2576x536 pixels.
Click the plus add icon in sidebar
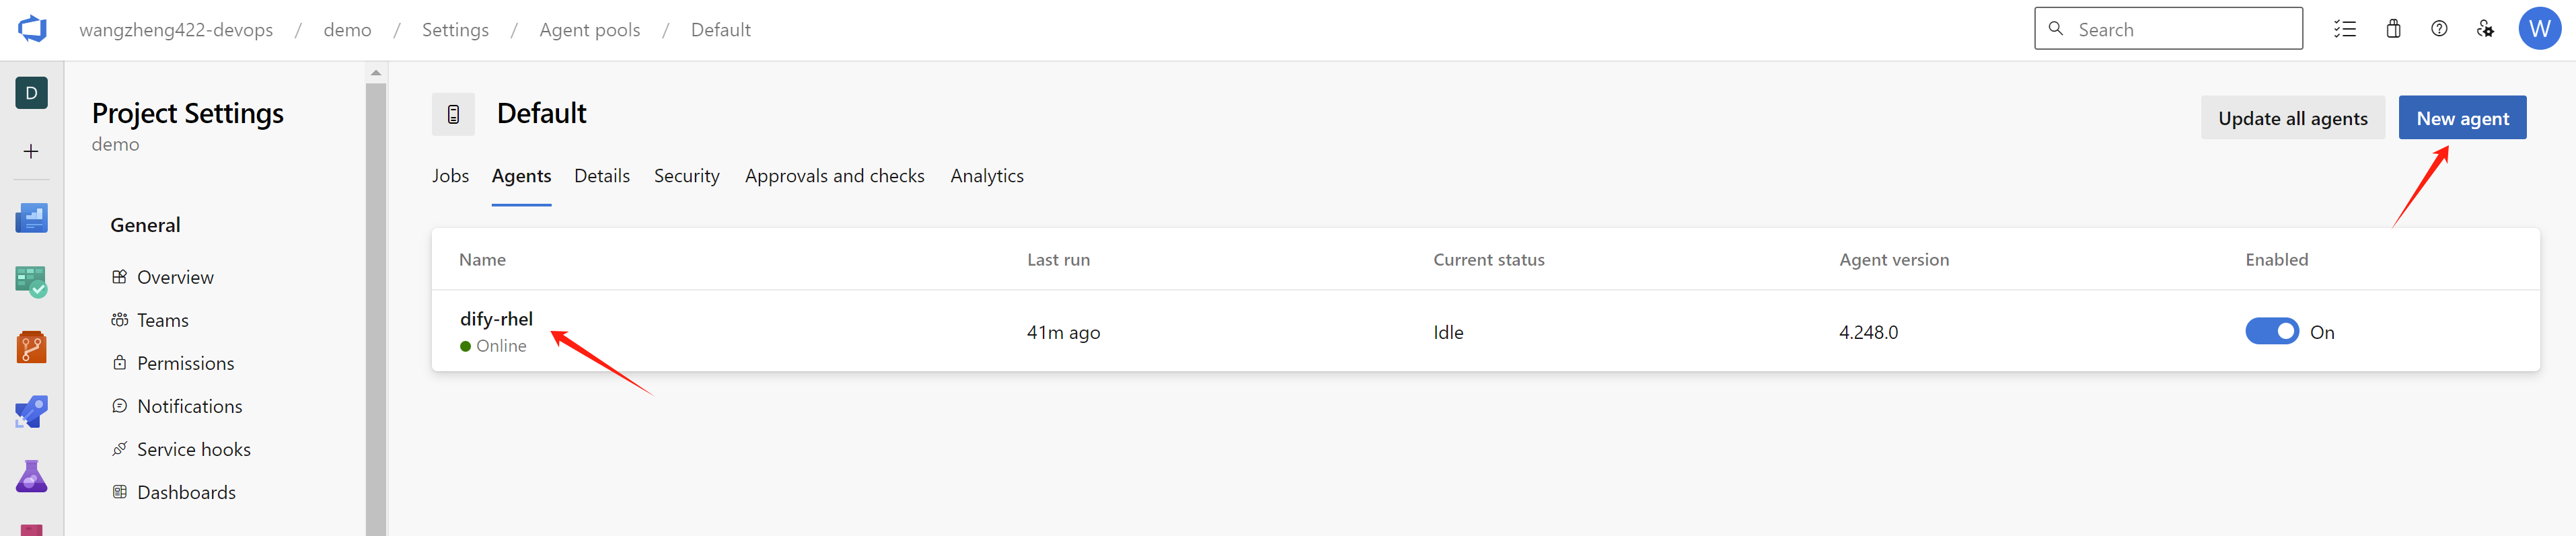click(32, 152)
